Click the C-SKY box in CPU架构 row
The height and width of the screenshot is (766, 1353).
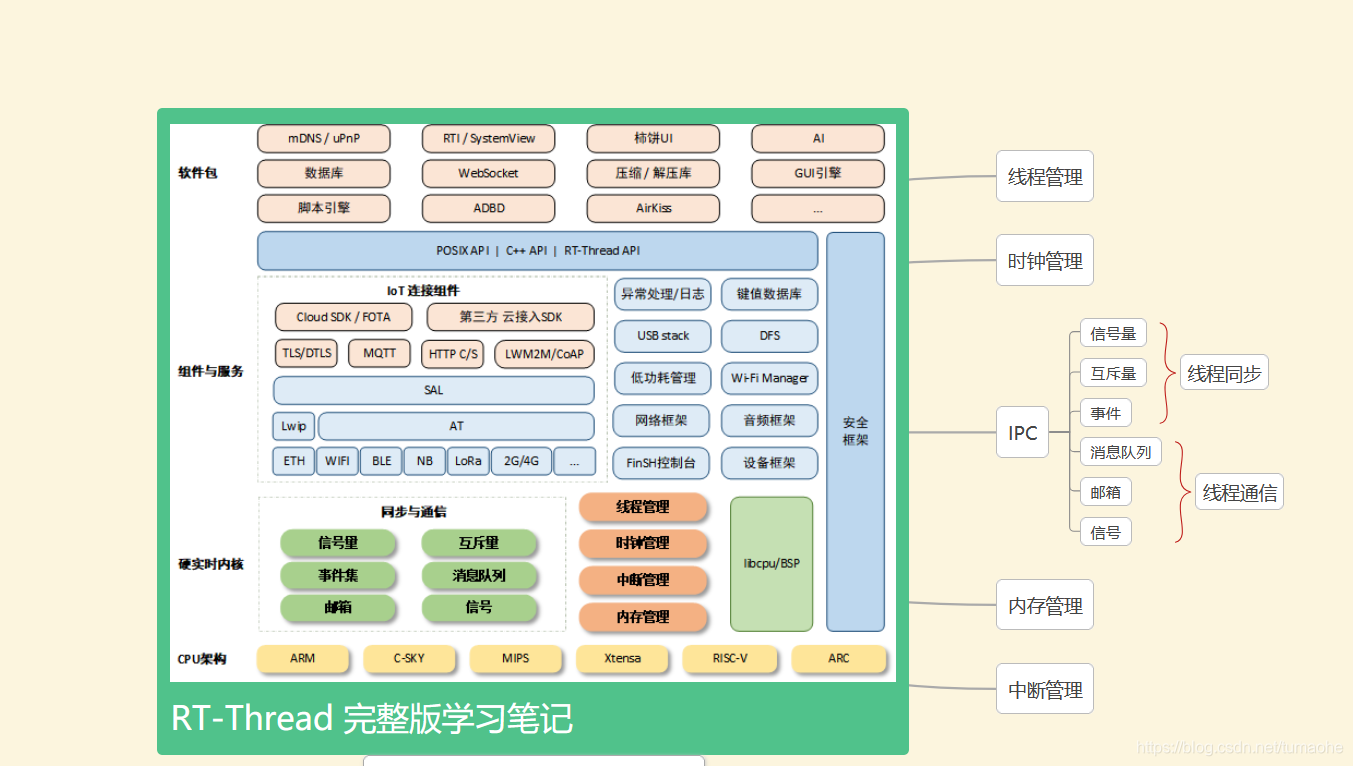[409, 659]
